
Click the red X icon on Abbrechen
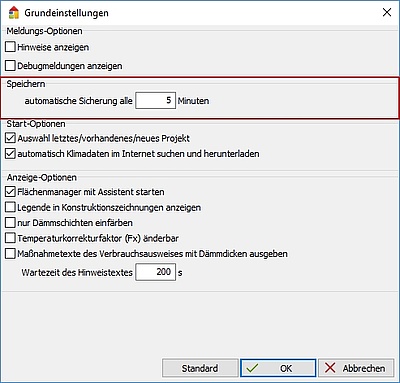(330, 368)
